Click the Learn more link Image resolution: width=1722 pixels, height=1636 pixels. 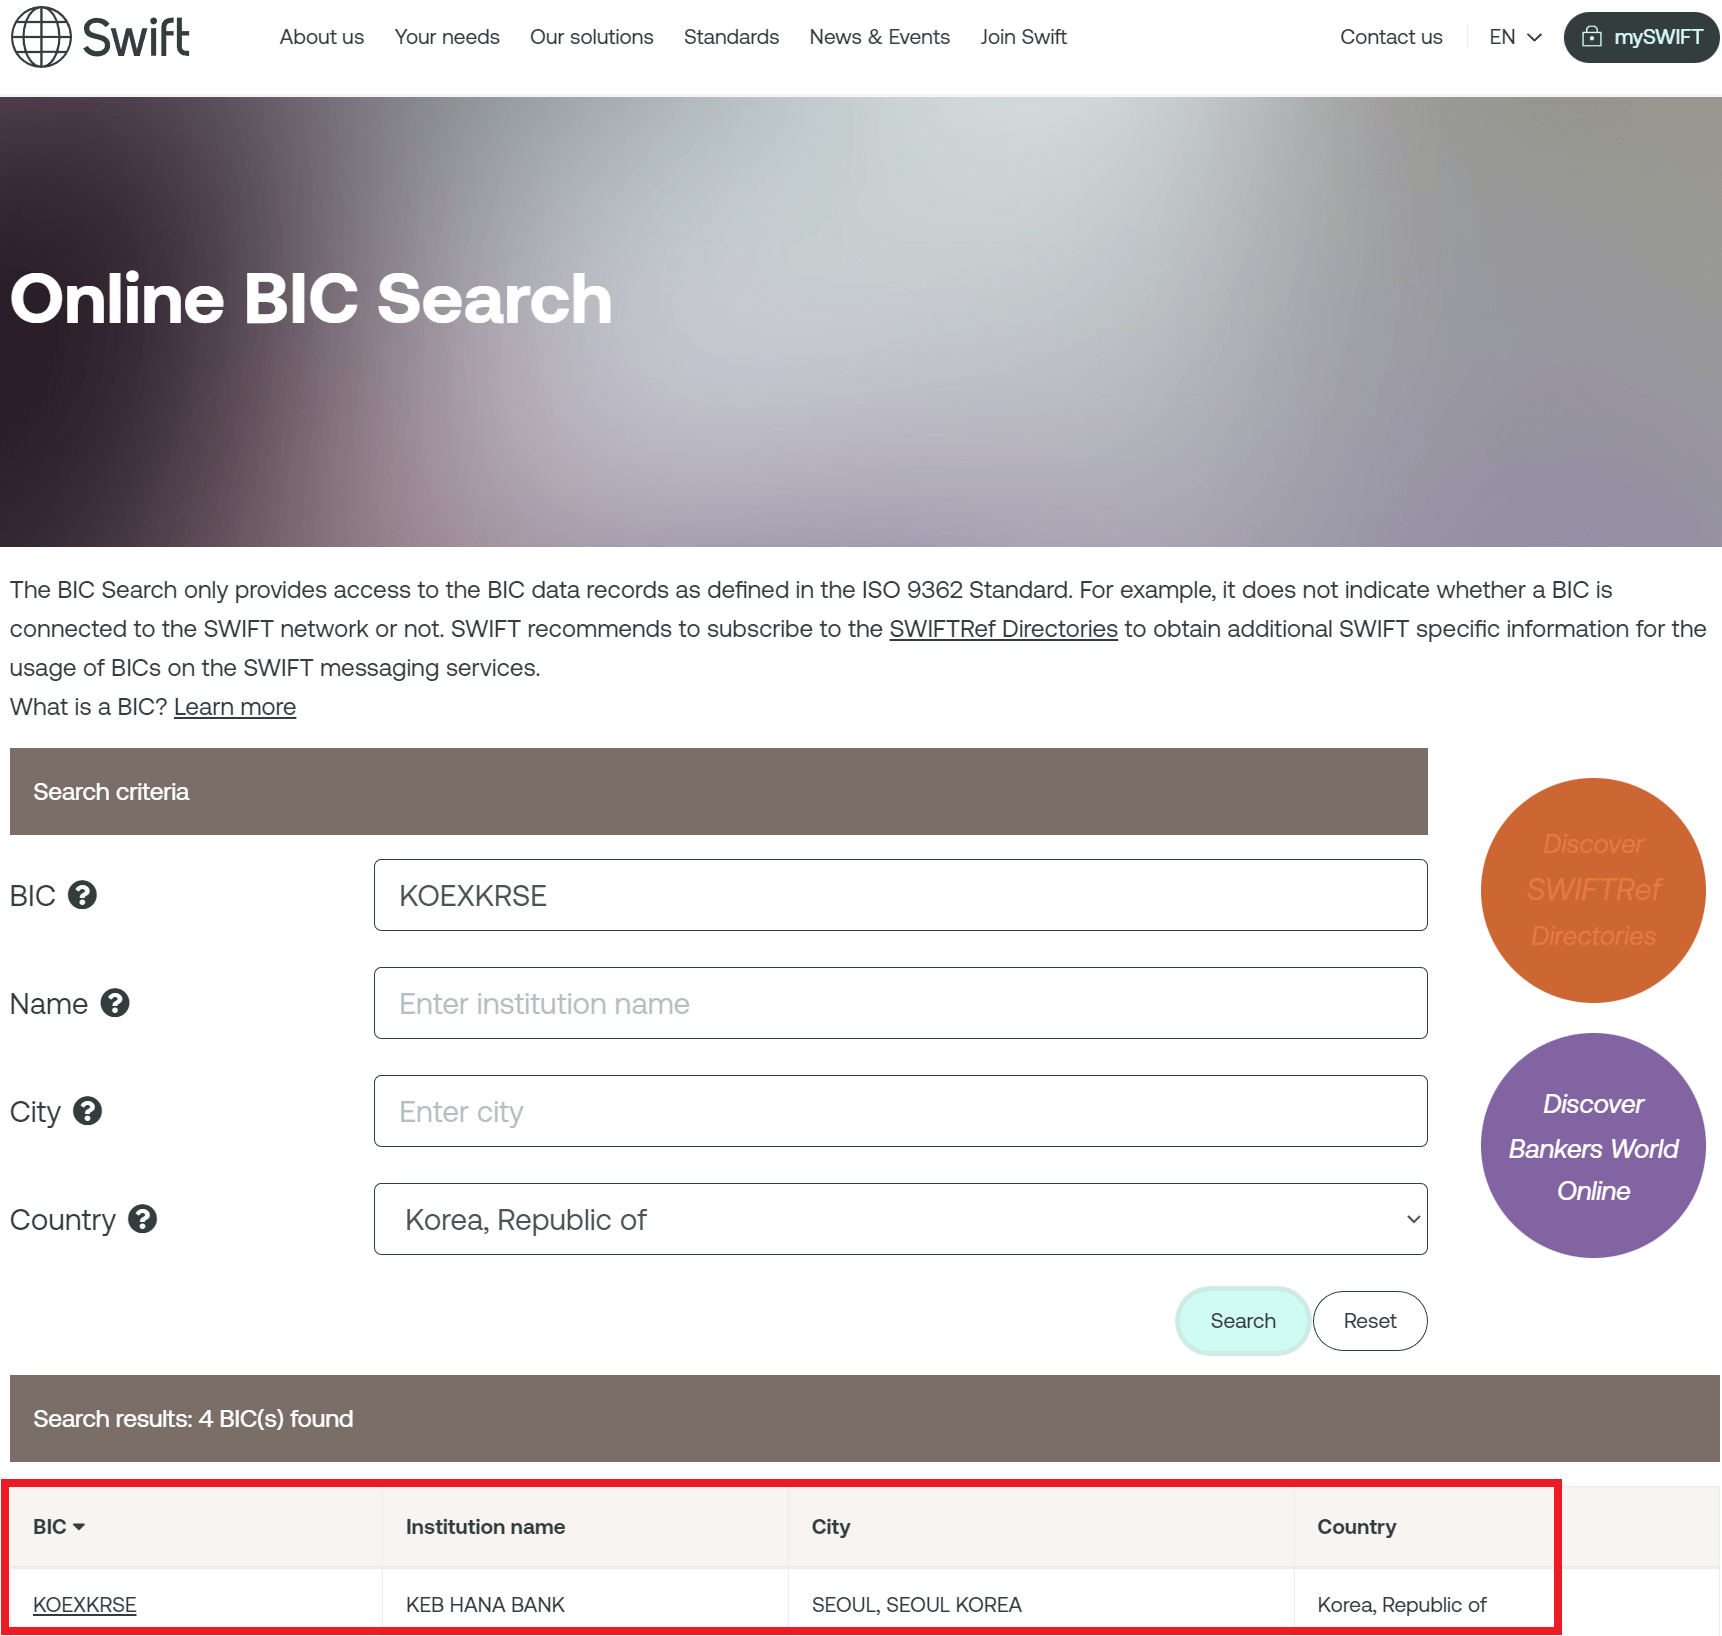click(235, 707)
